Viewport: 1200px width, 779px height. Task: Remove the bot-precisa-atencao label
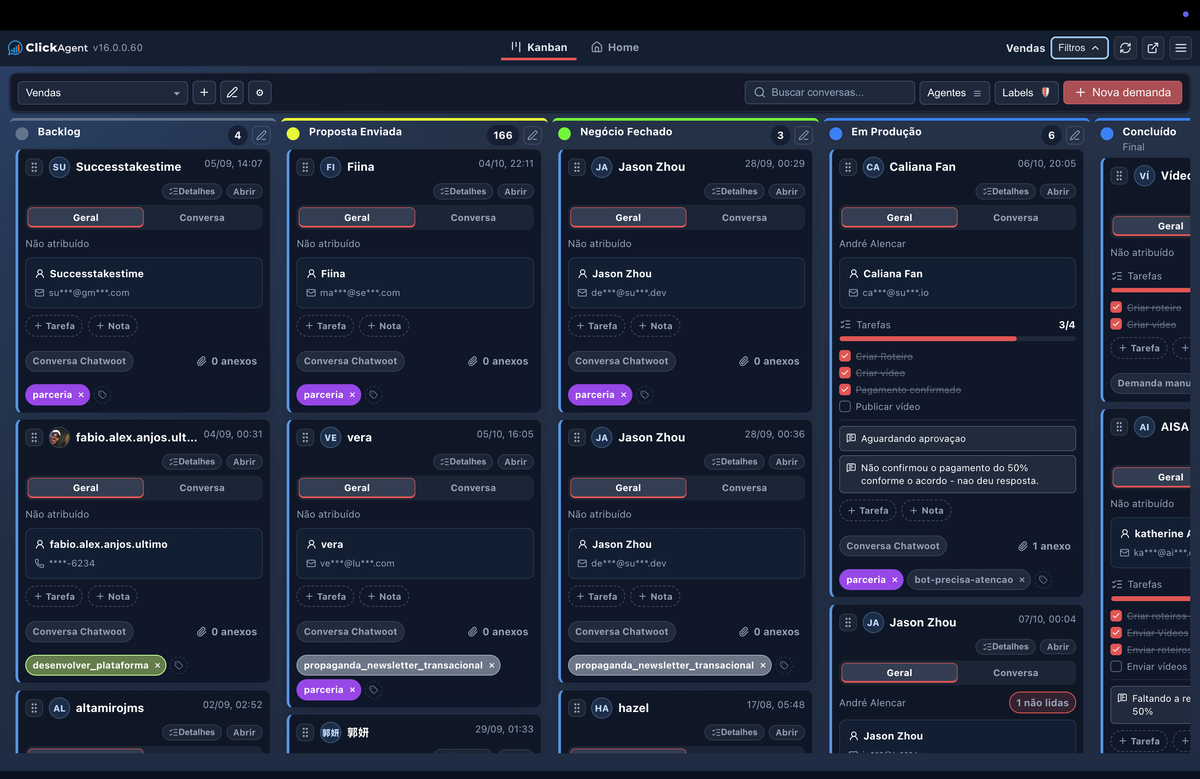[1022, 580]
